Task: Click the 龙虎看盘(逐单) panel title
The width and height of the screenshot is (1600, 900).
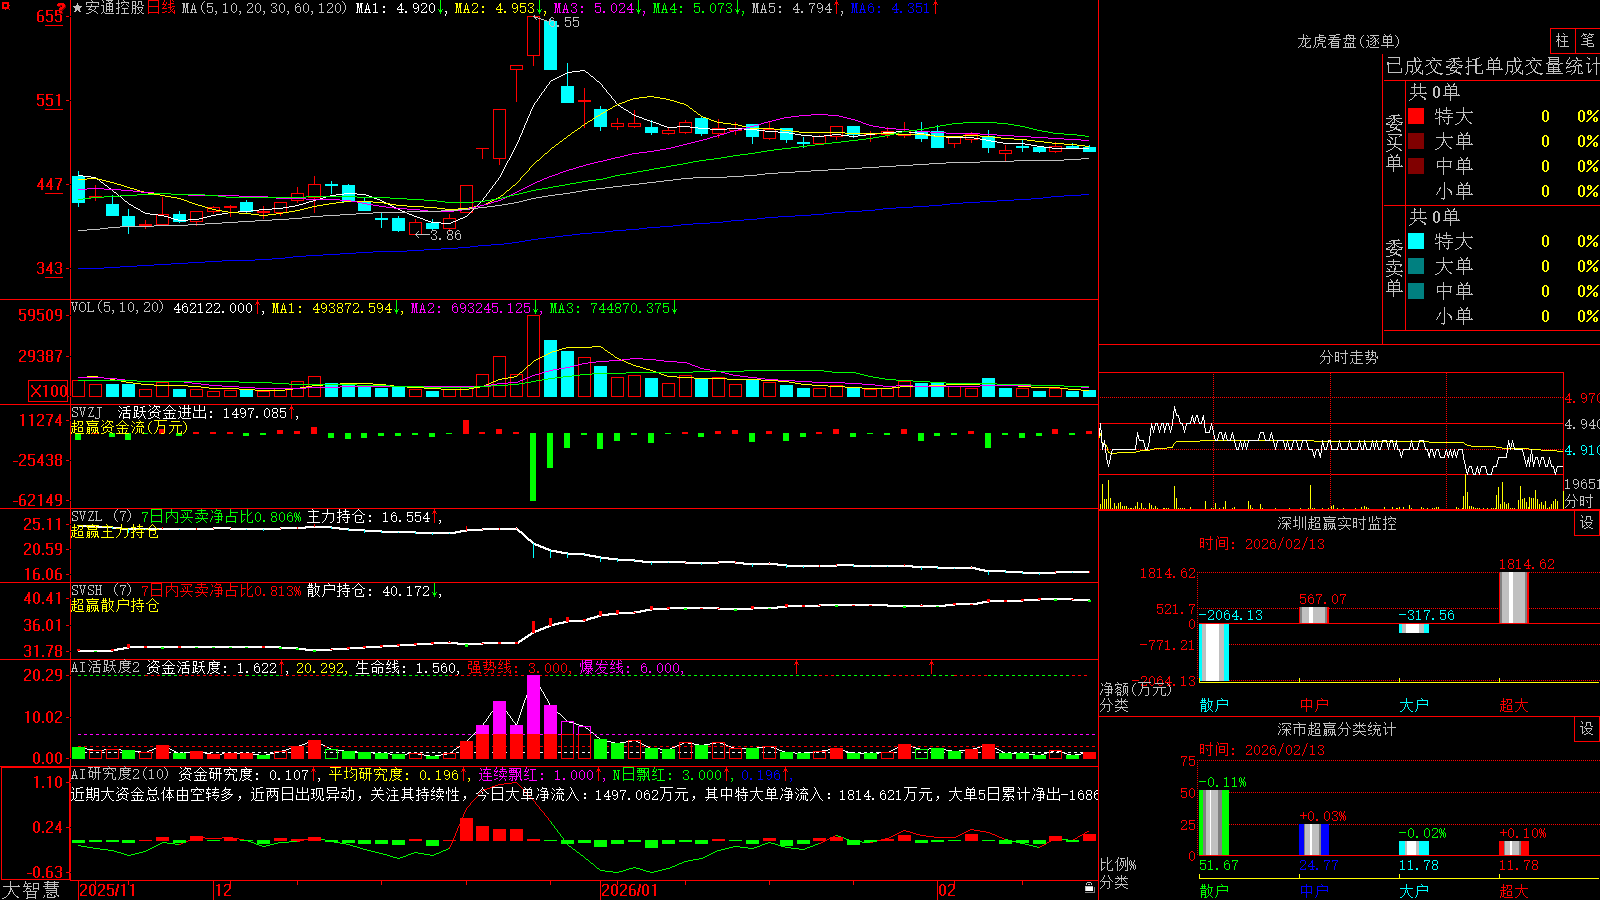Action: pyautogui.click(x=1348, y=41)
